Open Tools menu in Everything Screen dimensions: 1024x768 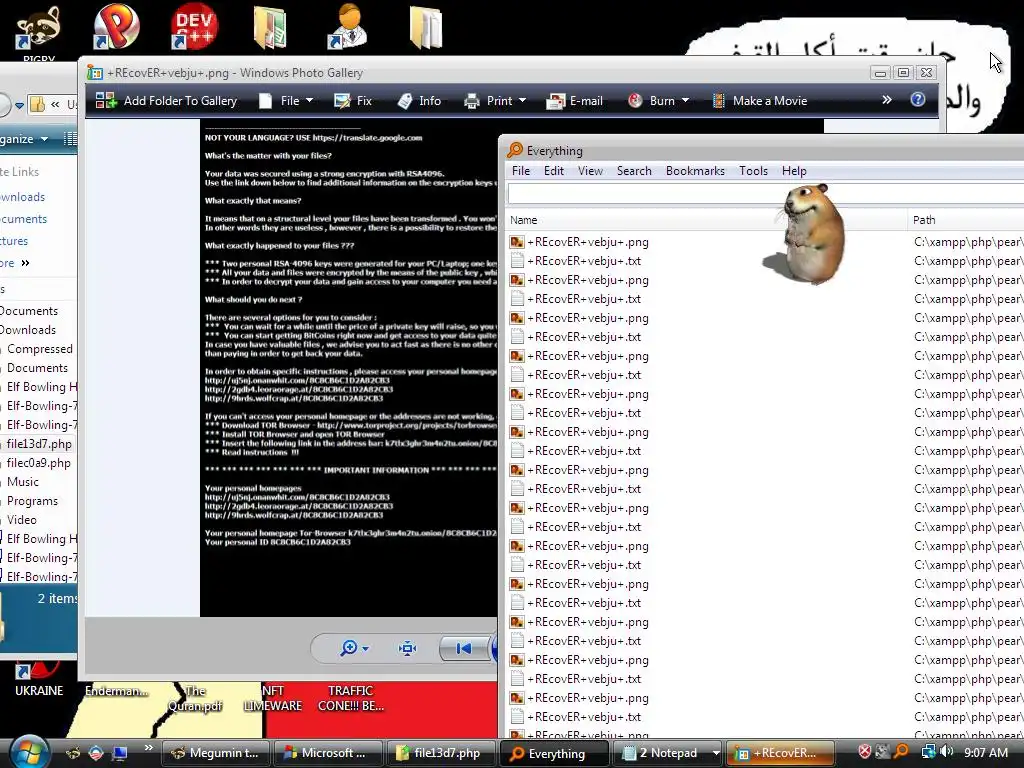tap(753, 170)
